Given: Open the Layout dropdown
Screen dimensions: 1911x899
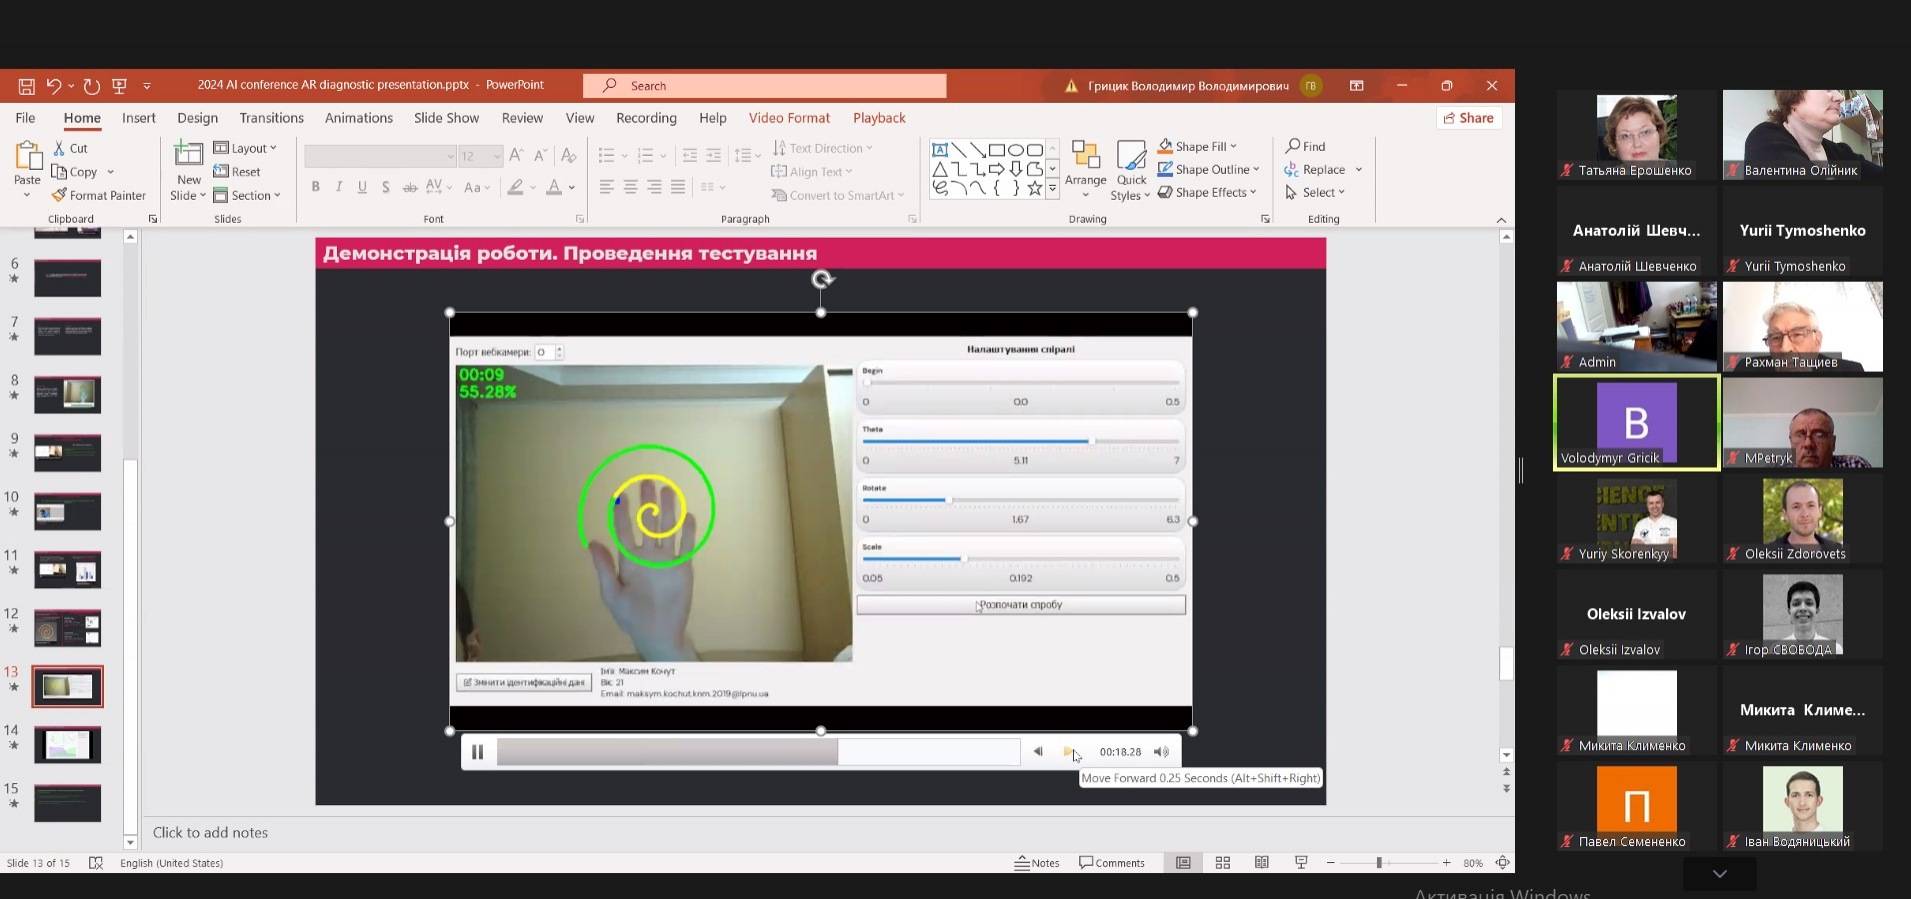Looking at the screenshot, I should pos(245,148).
